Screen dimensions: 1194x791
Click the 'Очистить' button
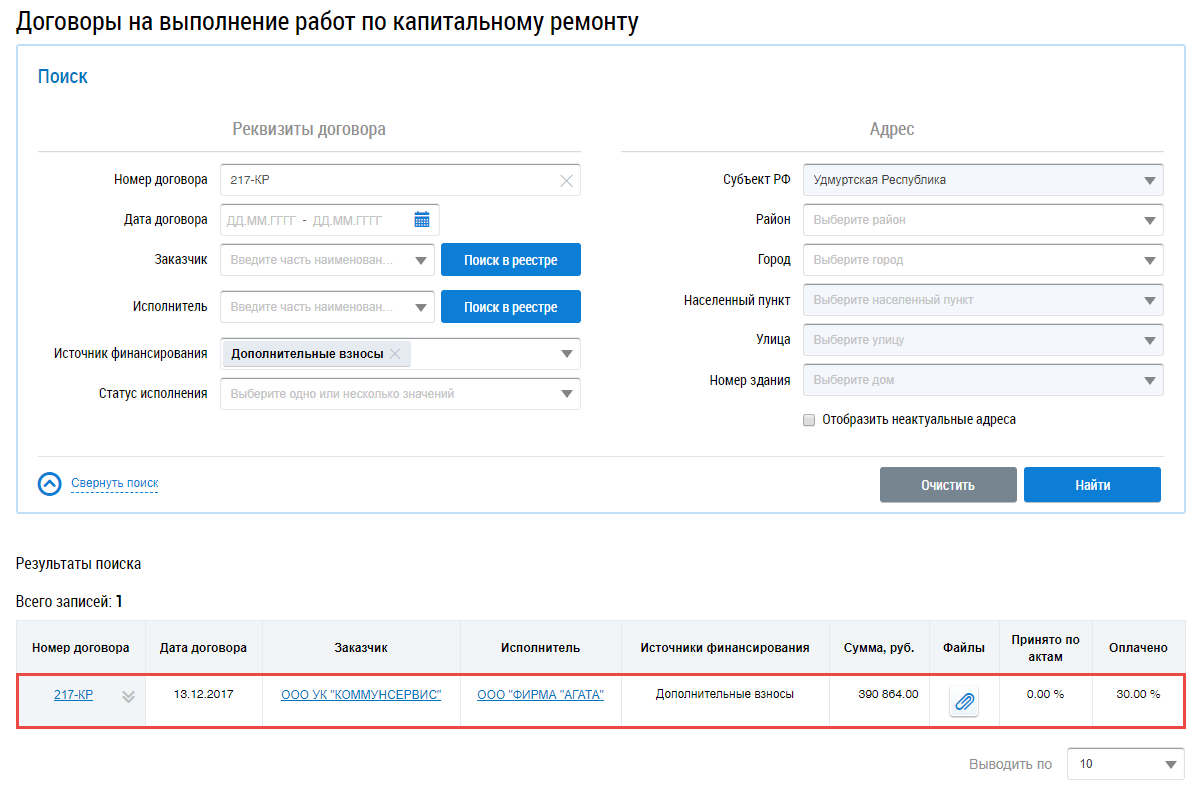948,485
